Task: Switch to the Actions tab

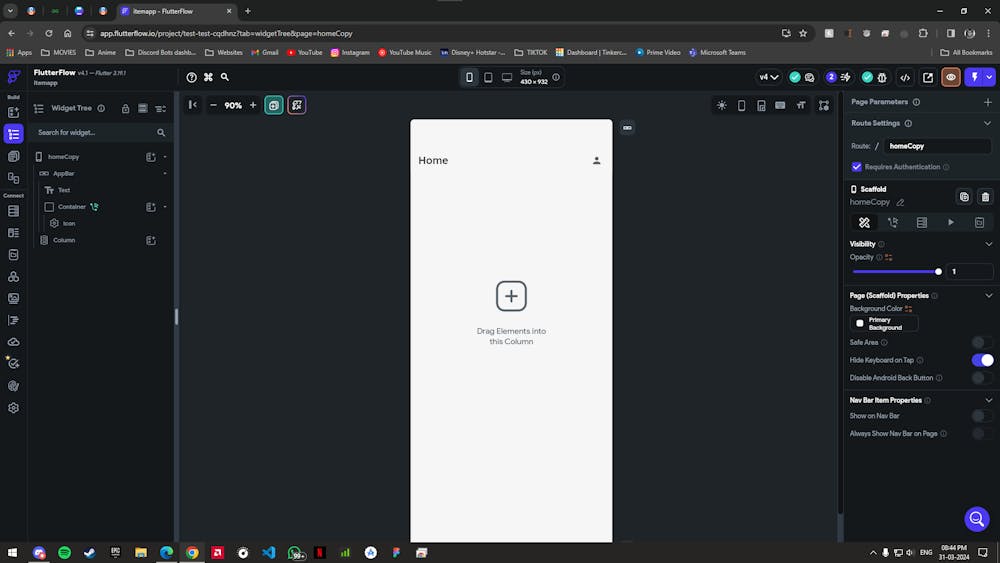Action: tap(893, 223)
